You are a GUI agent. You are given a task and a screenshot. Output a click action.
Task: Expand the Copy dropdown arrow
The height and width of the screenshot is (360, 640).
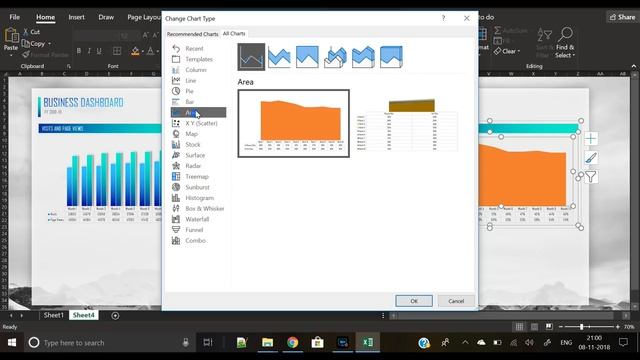pos(50,43)
